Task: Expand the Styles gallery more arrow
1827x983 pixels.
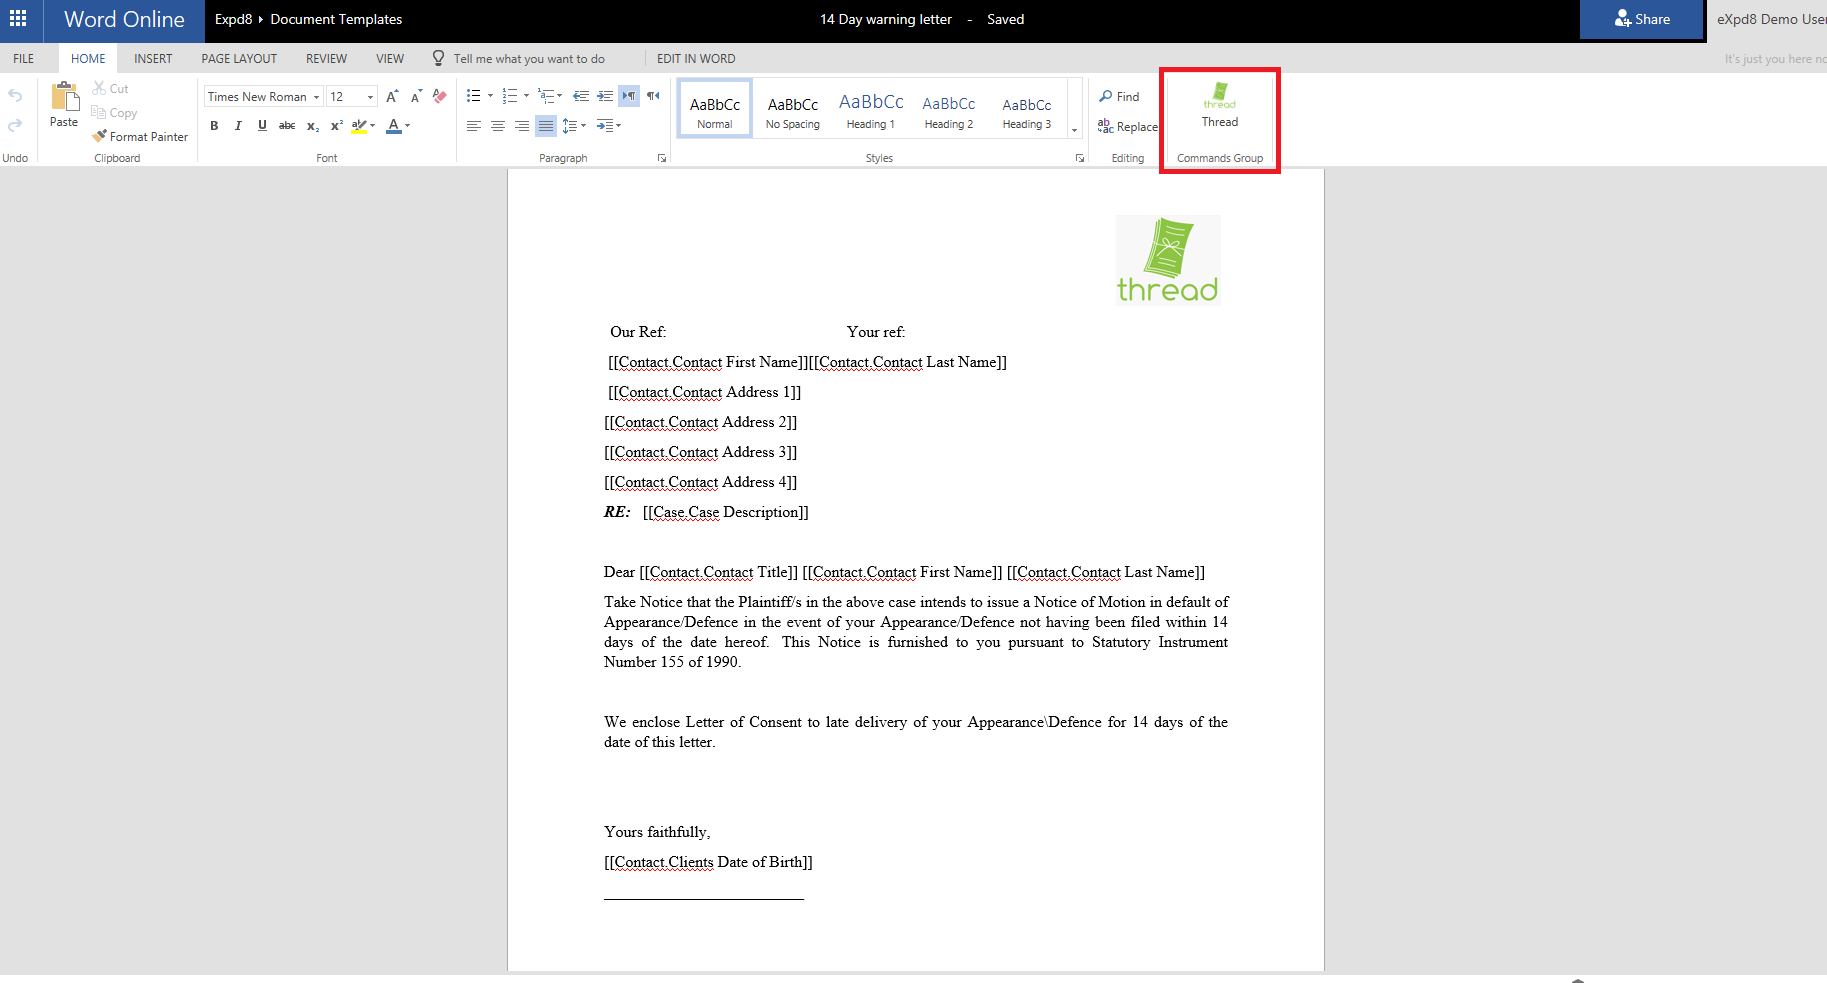Action: click(1075, 130)
